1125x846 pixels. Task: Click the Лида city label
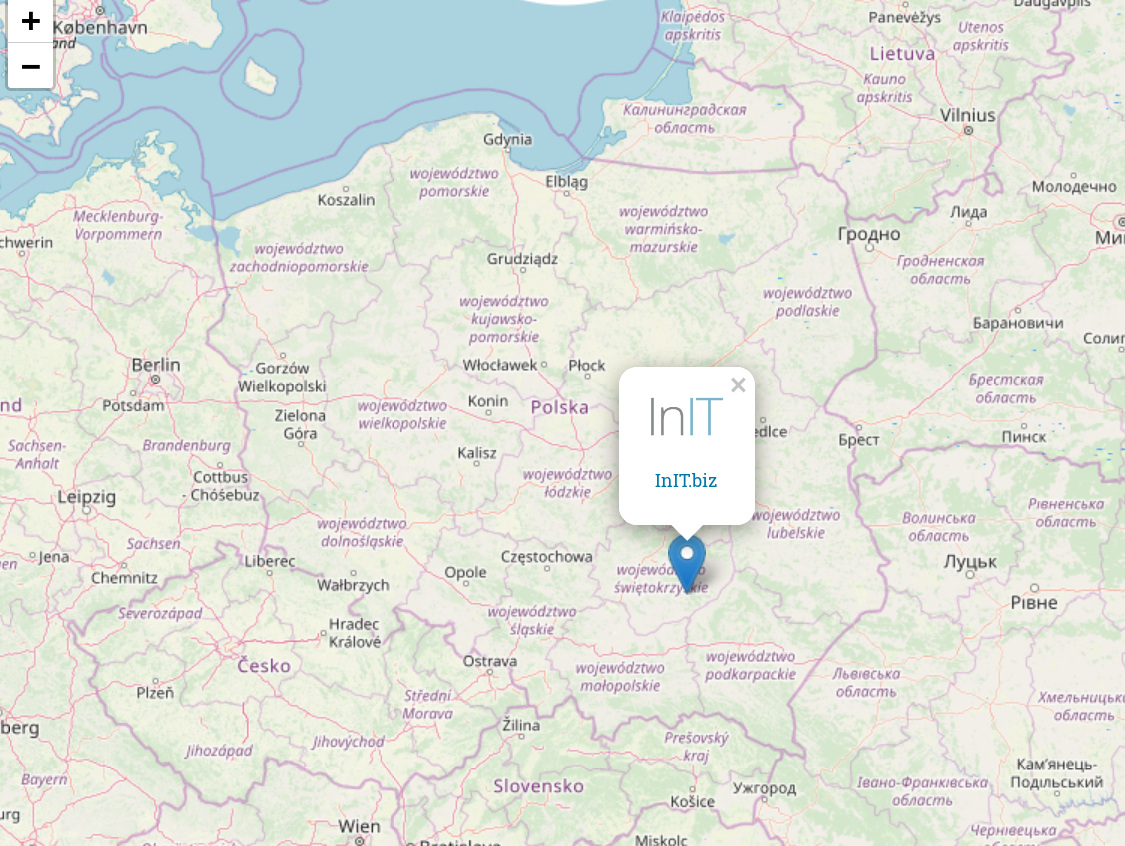(x=969, y=212)
